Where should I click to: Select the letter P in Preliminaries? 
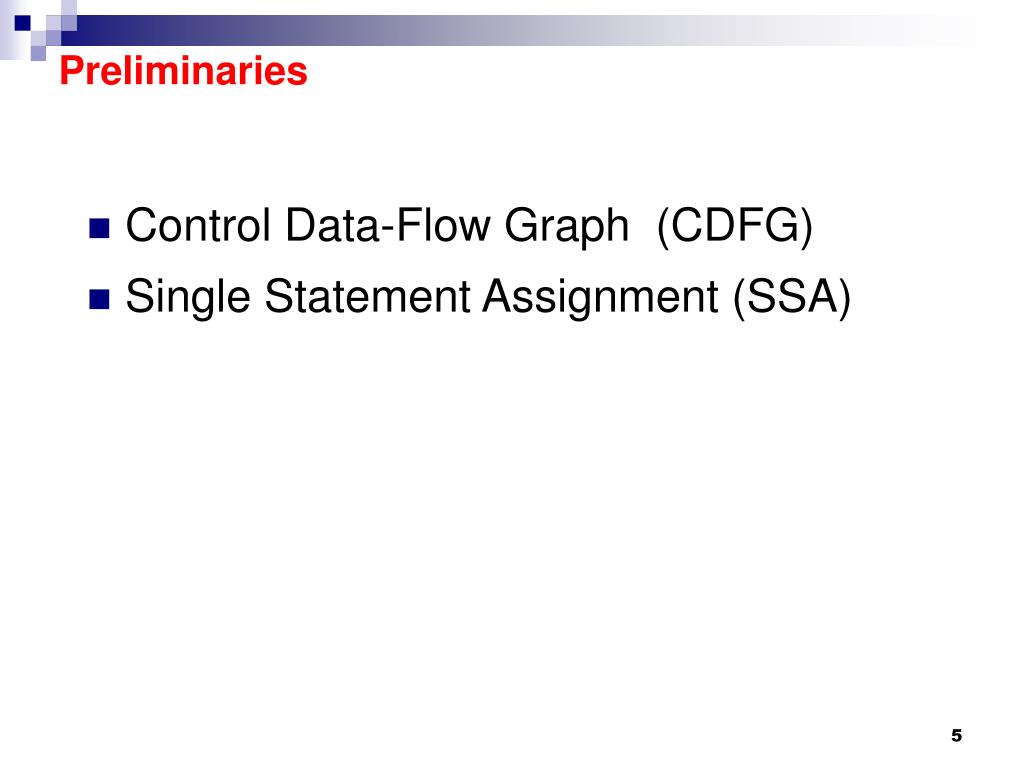(x=72, y=71)
